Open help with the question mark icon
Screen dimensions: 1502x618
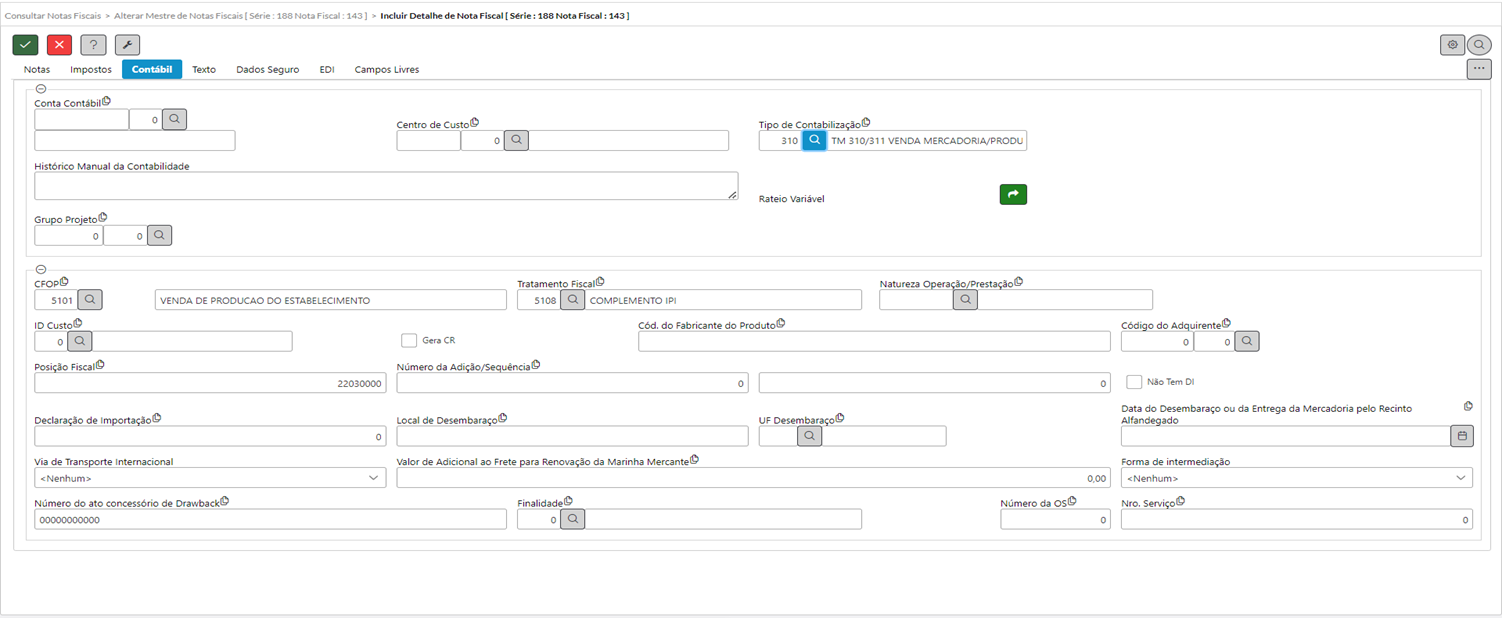click(93, 45)
